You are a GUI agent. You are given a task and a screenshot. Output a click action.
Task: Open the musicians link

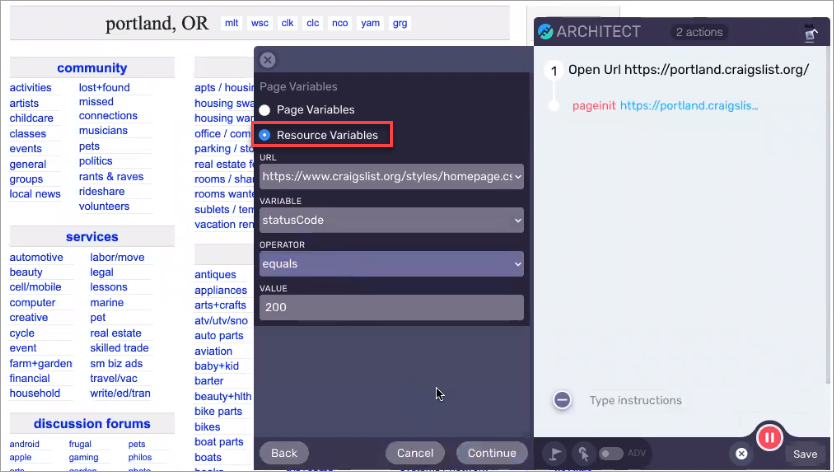103,130
